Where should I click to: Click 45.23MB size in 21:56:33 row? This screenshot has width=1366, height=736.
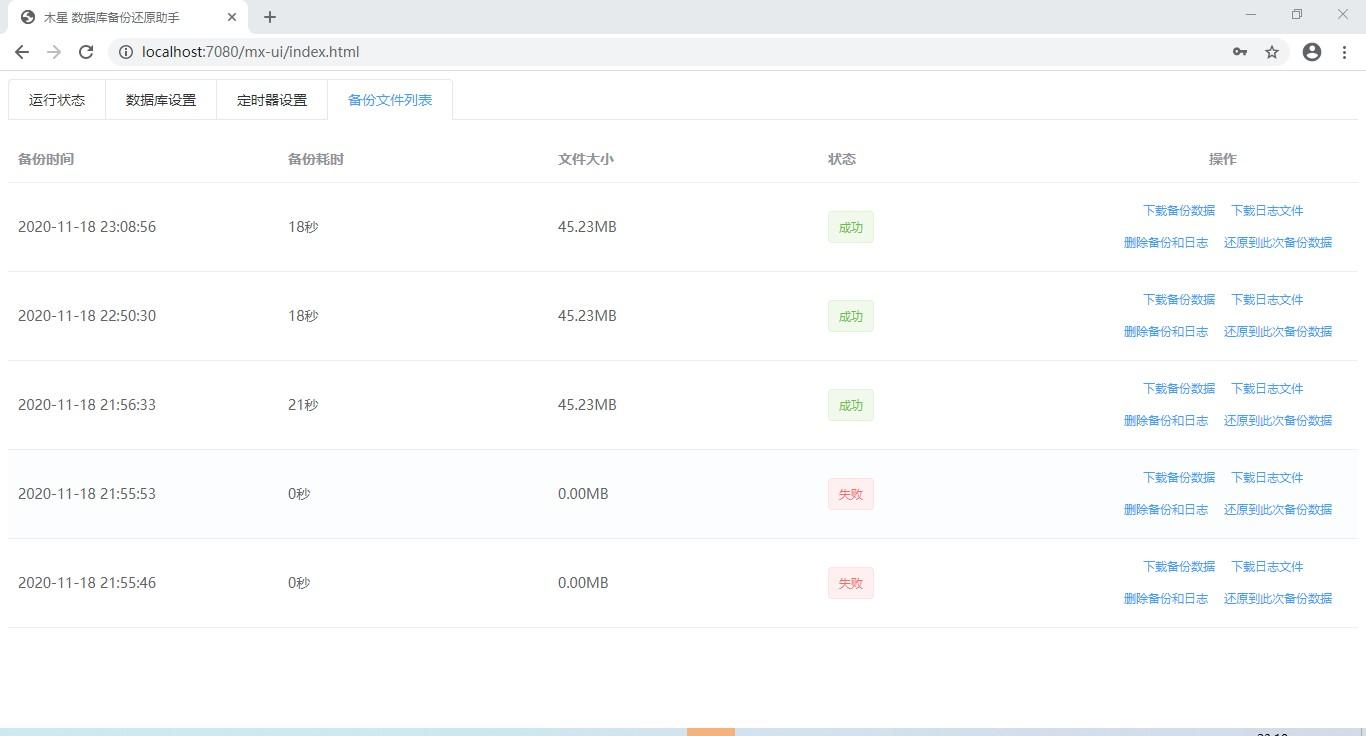(587, 405)
